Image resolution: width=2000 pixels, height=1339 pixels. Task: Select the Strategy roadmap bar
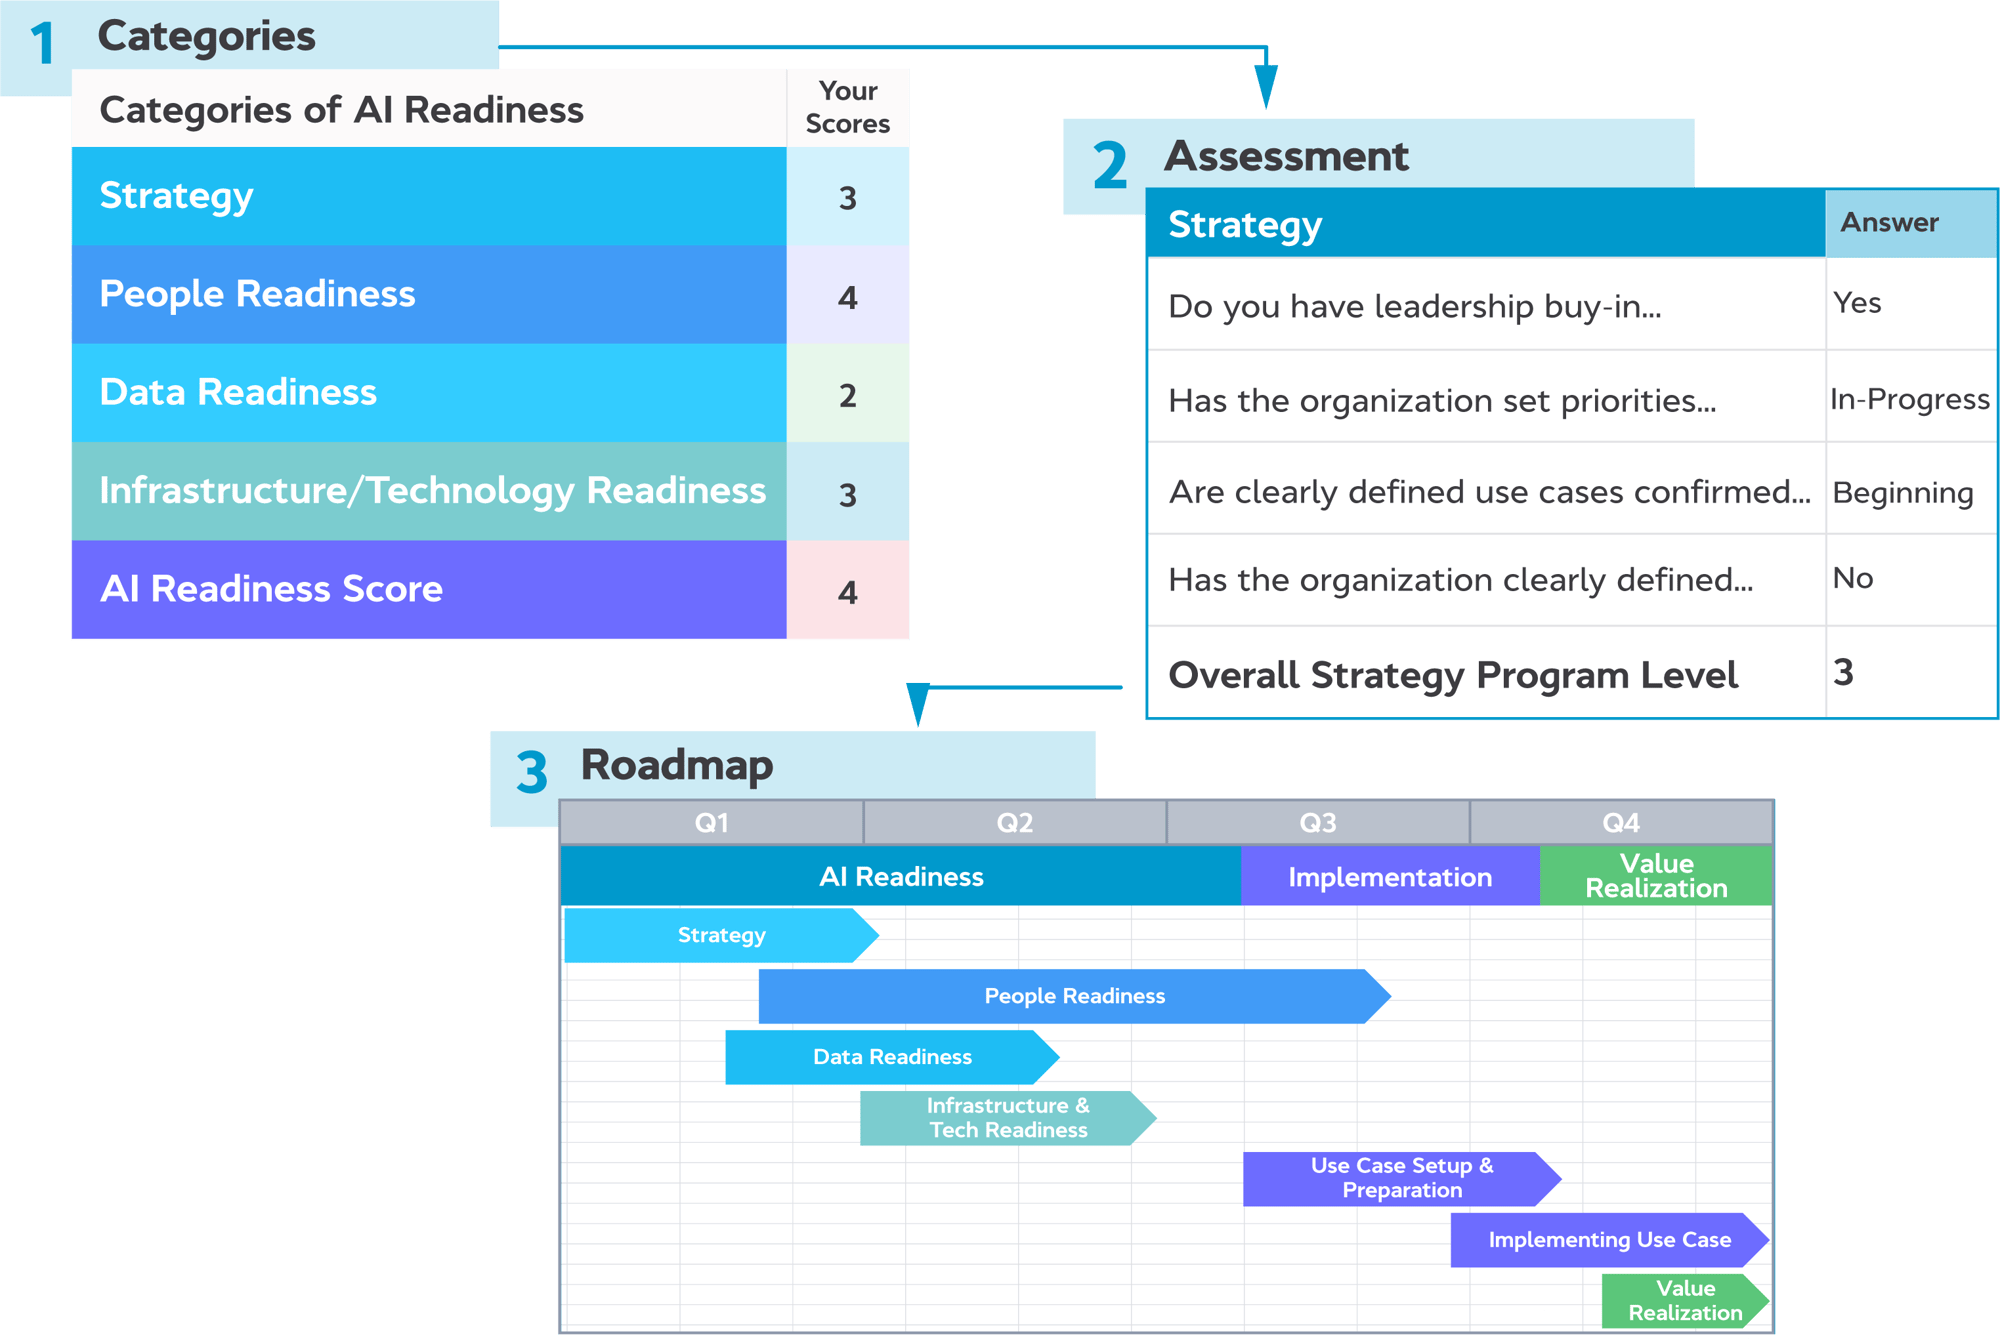[721, 935]
